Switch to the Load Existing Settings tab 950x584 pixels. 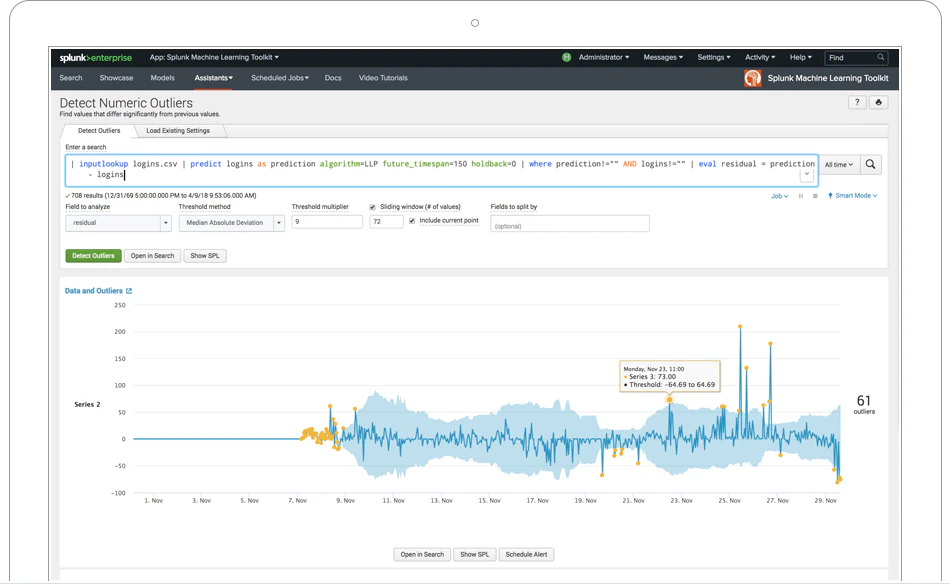coord(178,130)
